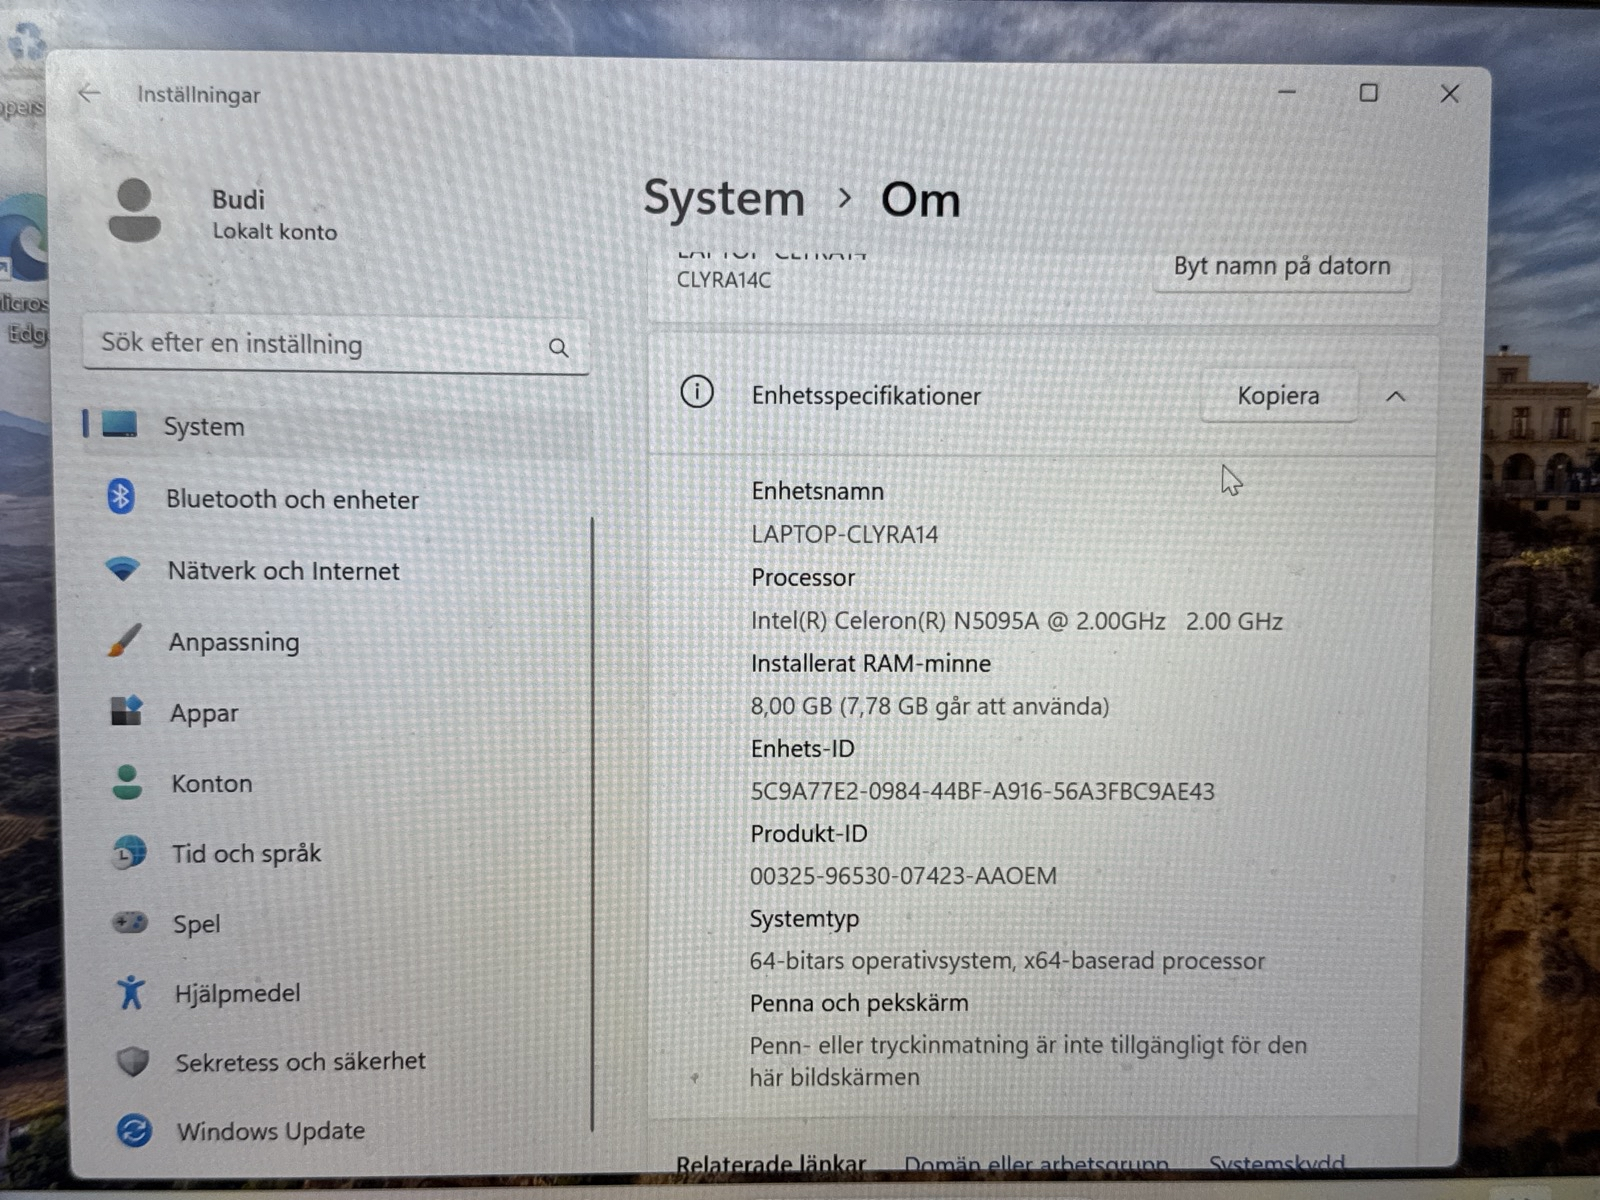Click the shield Sekretess icon
Image resolution: width=1600 pixels, height=1200 pixels.
[x=133, y=1061]
